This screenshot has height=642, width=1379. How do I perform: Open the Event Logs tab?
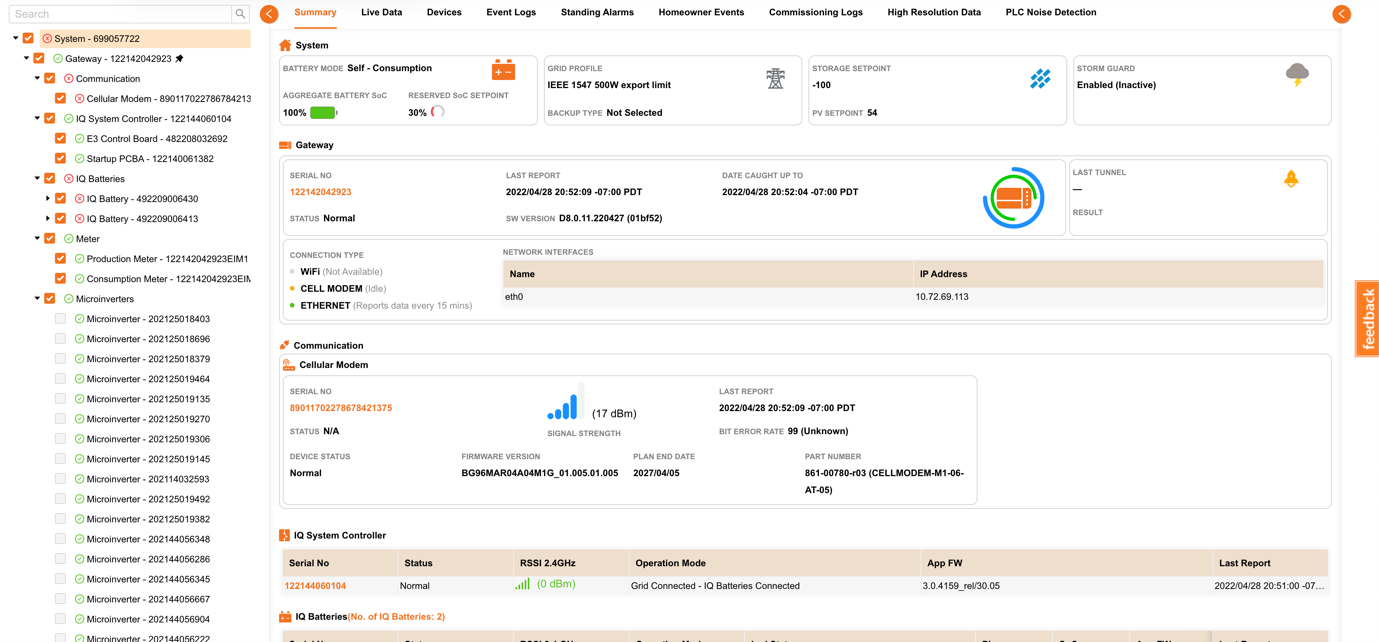point(511,13)
